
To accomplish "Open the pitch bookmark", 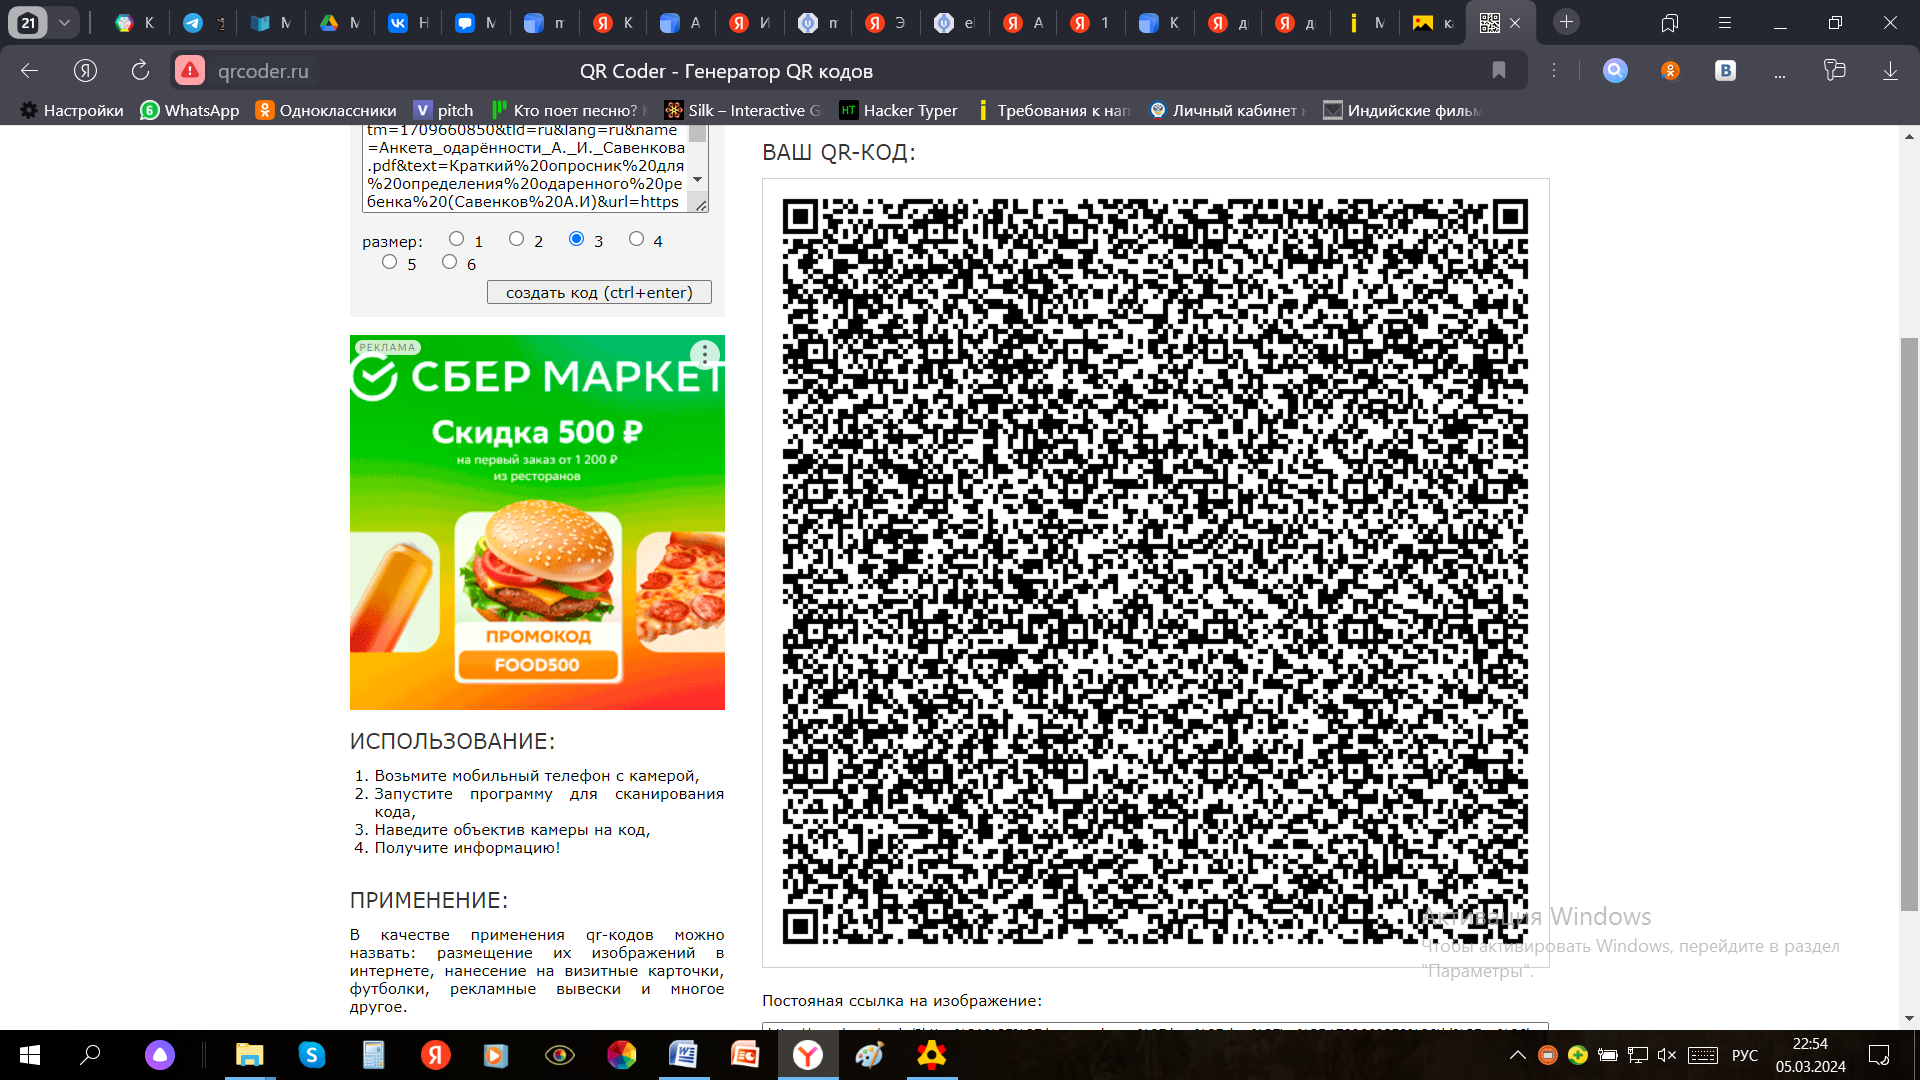I will [444, 110].
